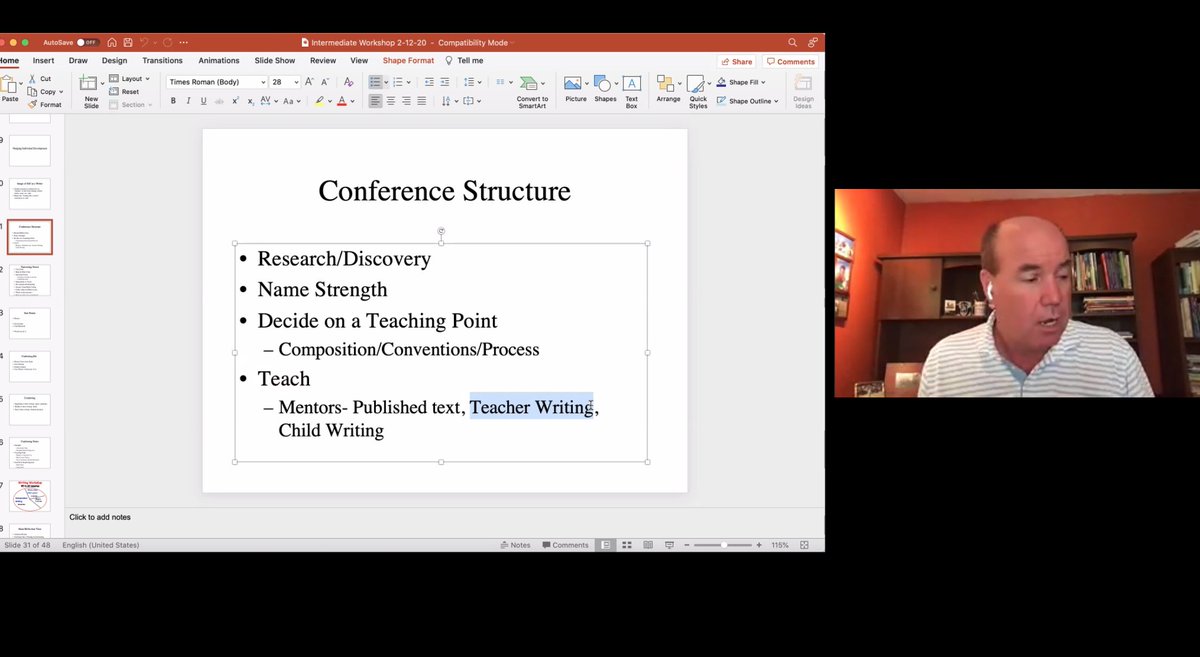Click the Copy icon
The width and height of the screenshot is (1200, 657).
point(33,92)
